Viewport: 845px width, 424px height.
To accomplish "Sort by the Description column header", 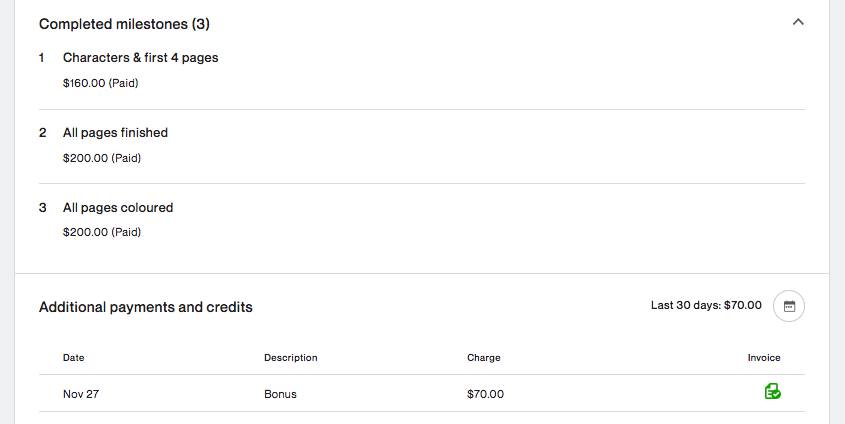I will [x=290, y=358].
